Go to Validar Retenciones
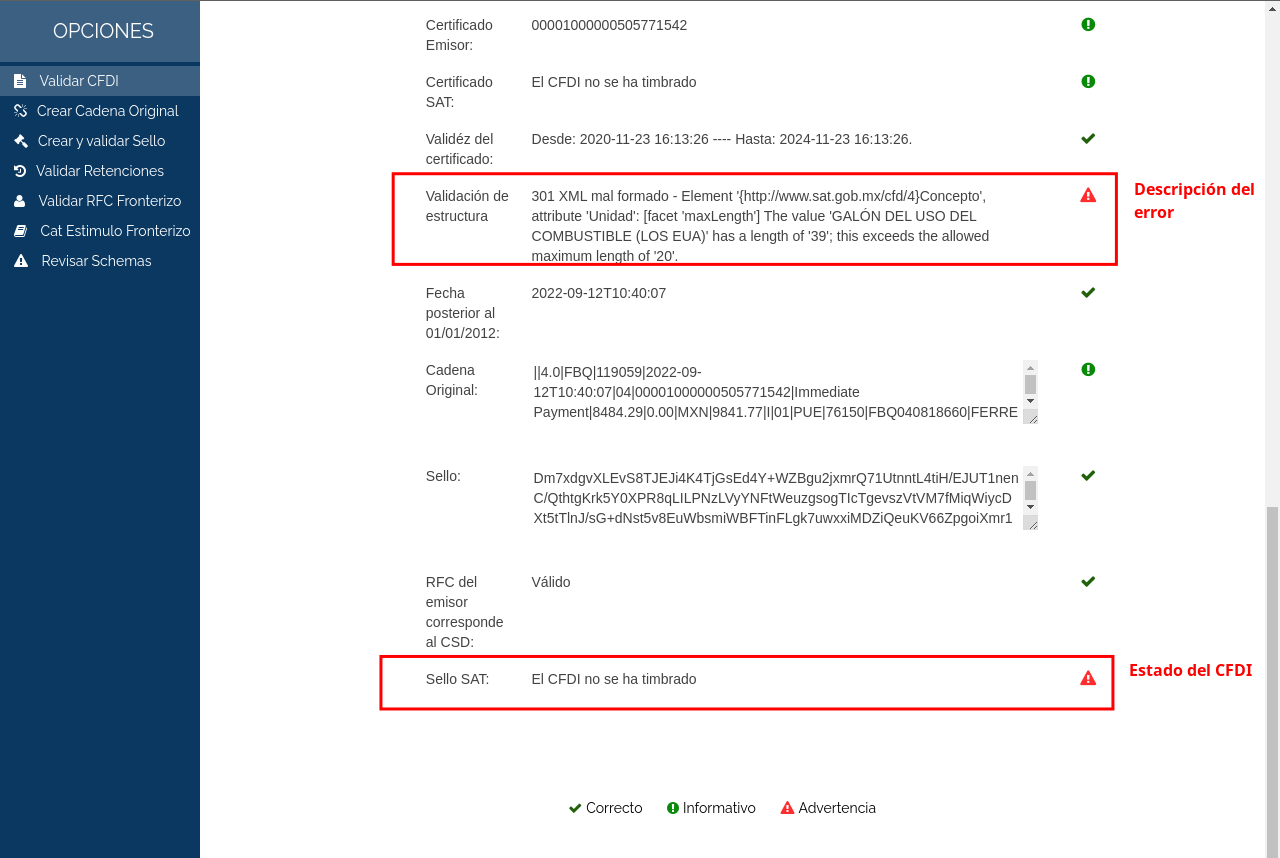 [100, 171]
